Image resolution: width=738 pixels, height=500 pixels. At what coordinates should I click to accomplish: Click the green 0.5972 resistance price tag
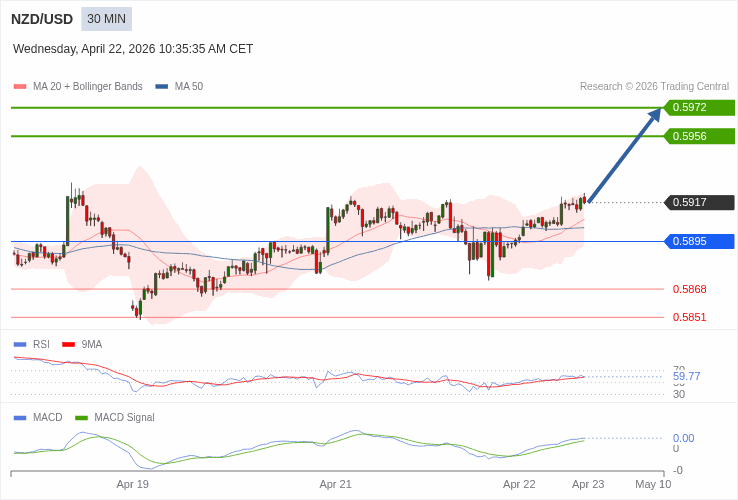tap(699, 108)
